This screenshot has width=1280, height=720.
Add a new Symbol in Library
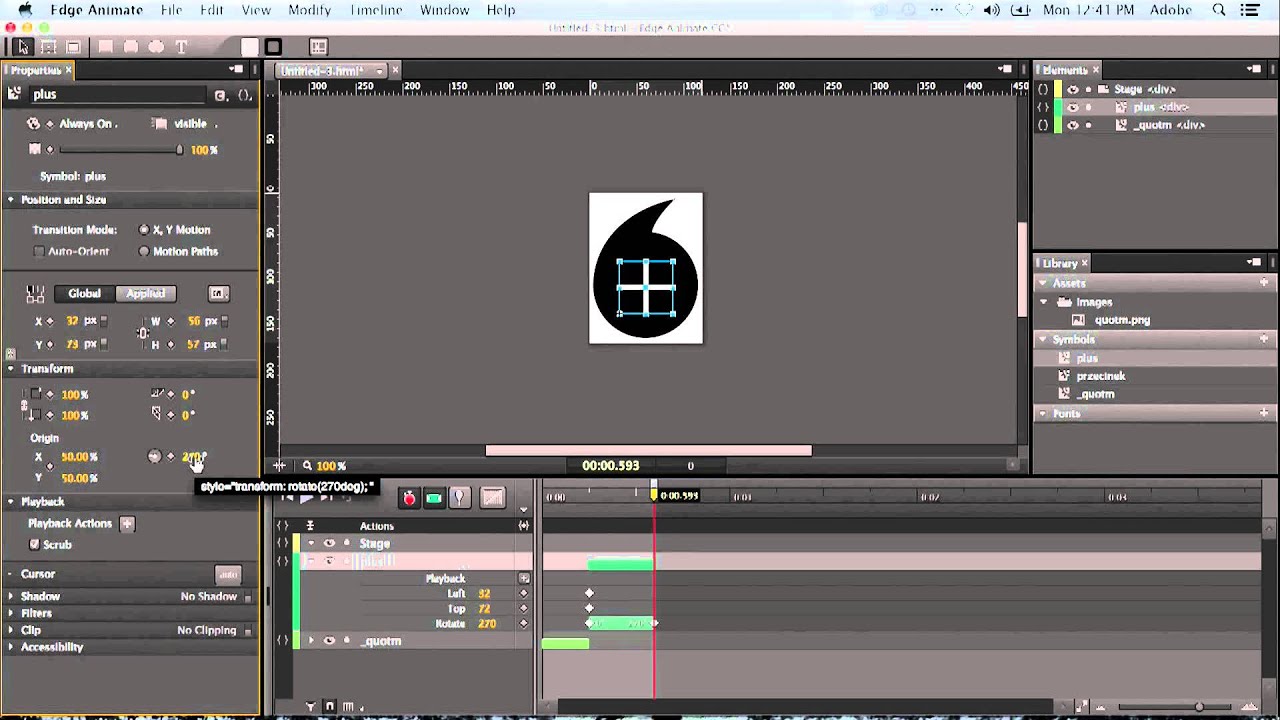click(1264, 339)
